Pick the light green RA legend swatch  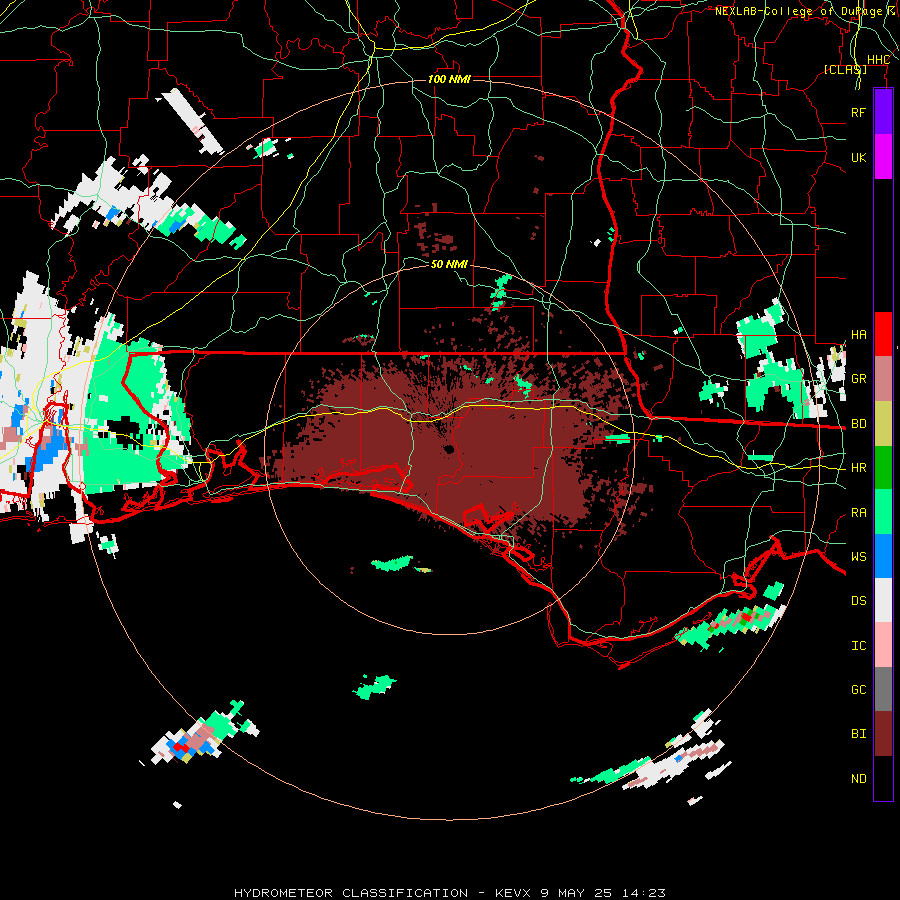point(883,512)
